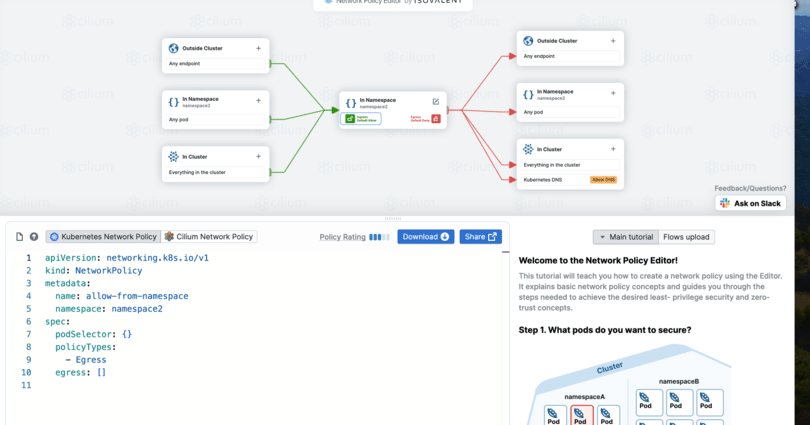The width and height of the screenshot is (810, 425).
Task: Click the Policy Rating label
Action: [x=342, y=237]
